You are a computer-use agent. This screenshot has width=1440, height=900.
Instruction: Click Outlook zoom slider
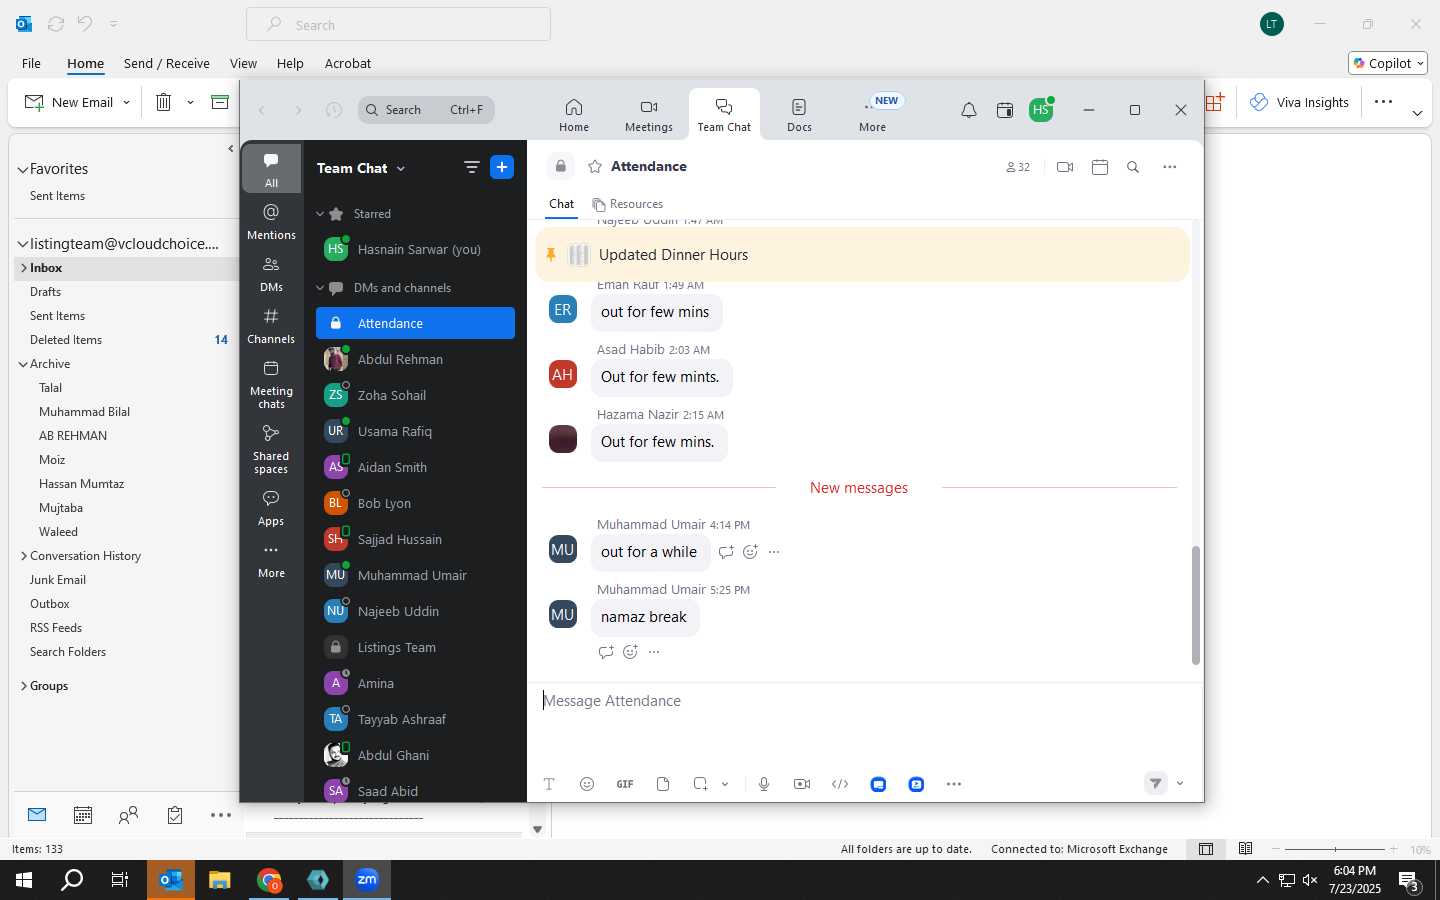1335,849
